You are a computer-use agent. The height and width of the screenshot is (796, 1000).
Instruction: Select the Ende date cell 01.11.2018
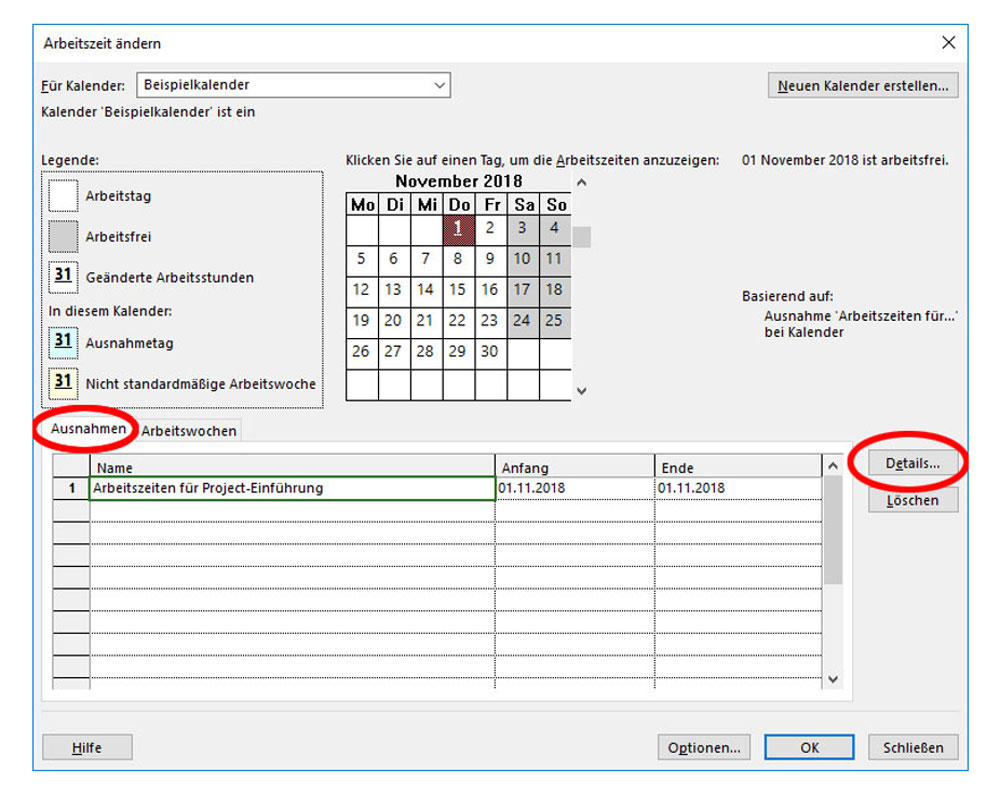click(737, 488)
